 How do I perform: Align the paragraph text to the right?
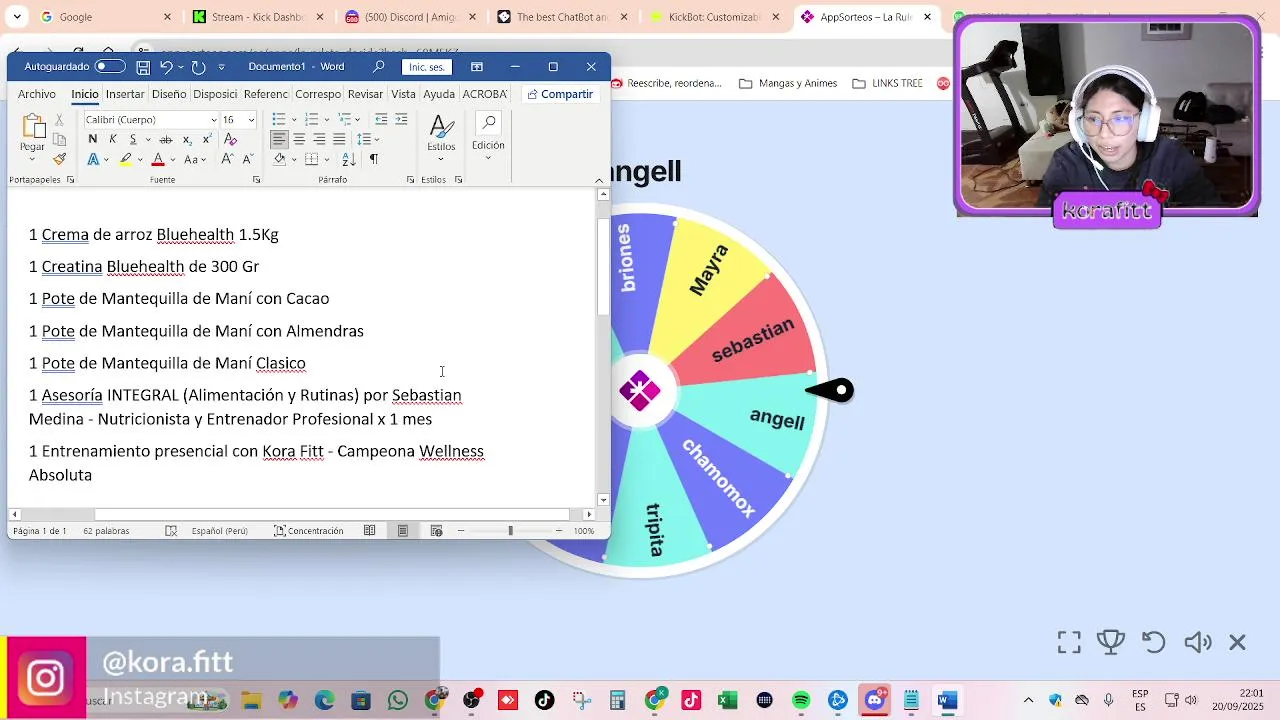[x=319, y=139]
